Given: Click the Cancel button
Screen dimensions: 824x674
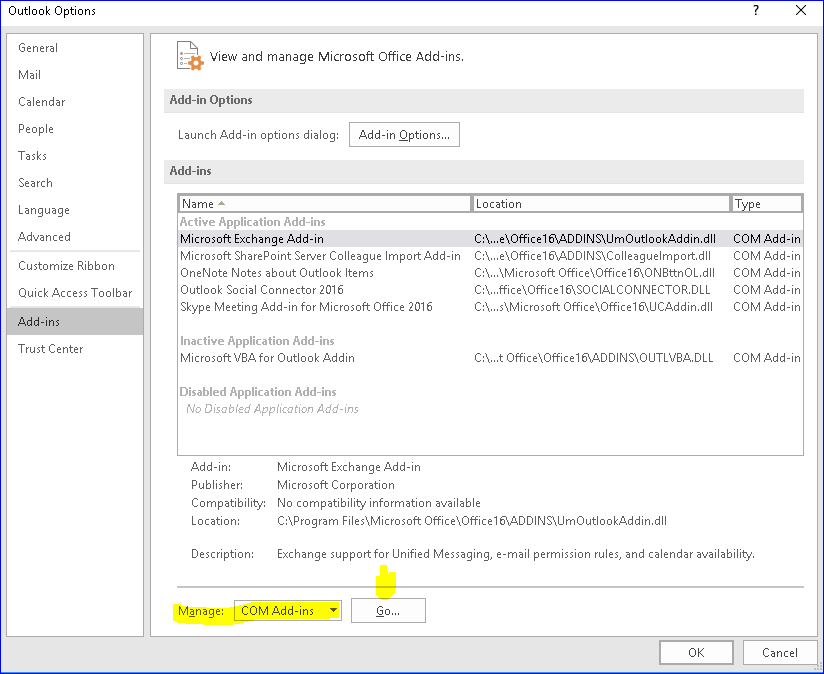Looking at the screenshot, I should click(779, 652).
